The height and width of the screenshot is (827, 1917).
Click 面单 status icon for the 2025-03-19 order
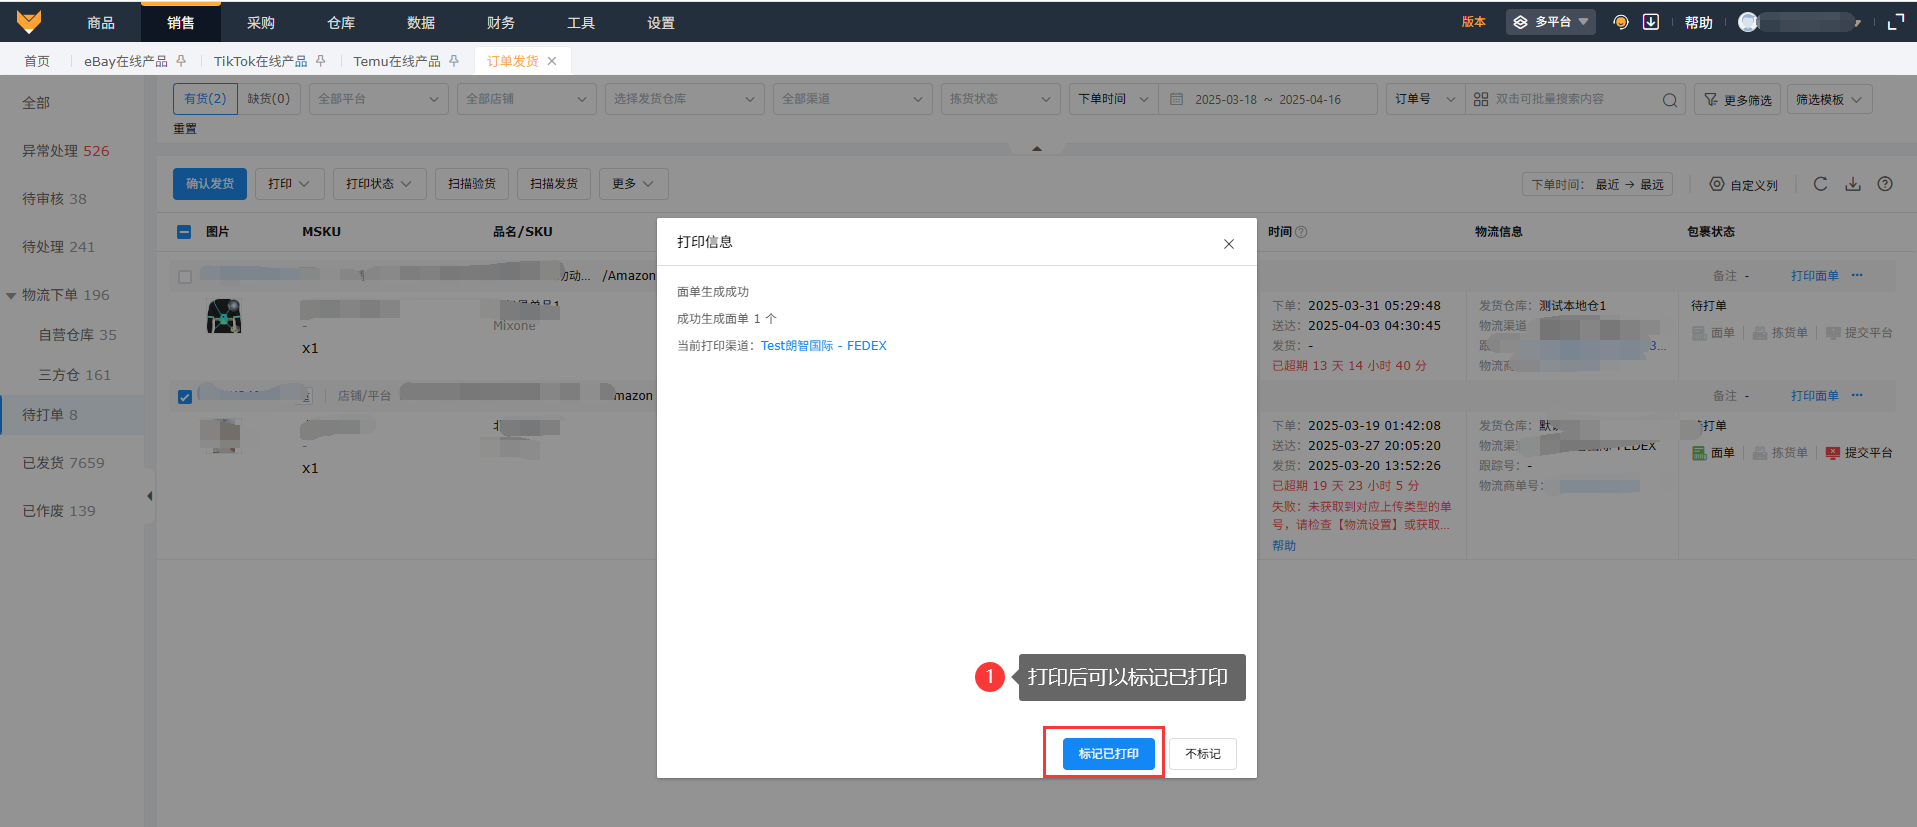tap(1699, 453)
